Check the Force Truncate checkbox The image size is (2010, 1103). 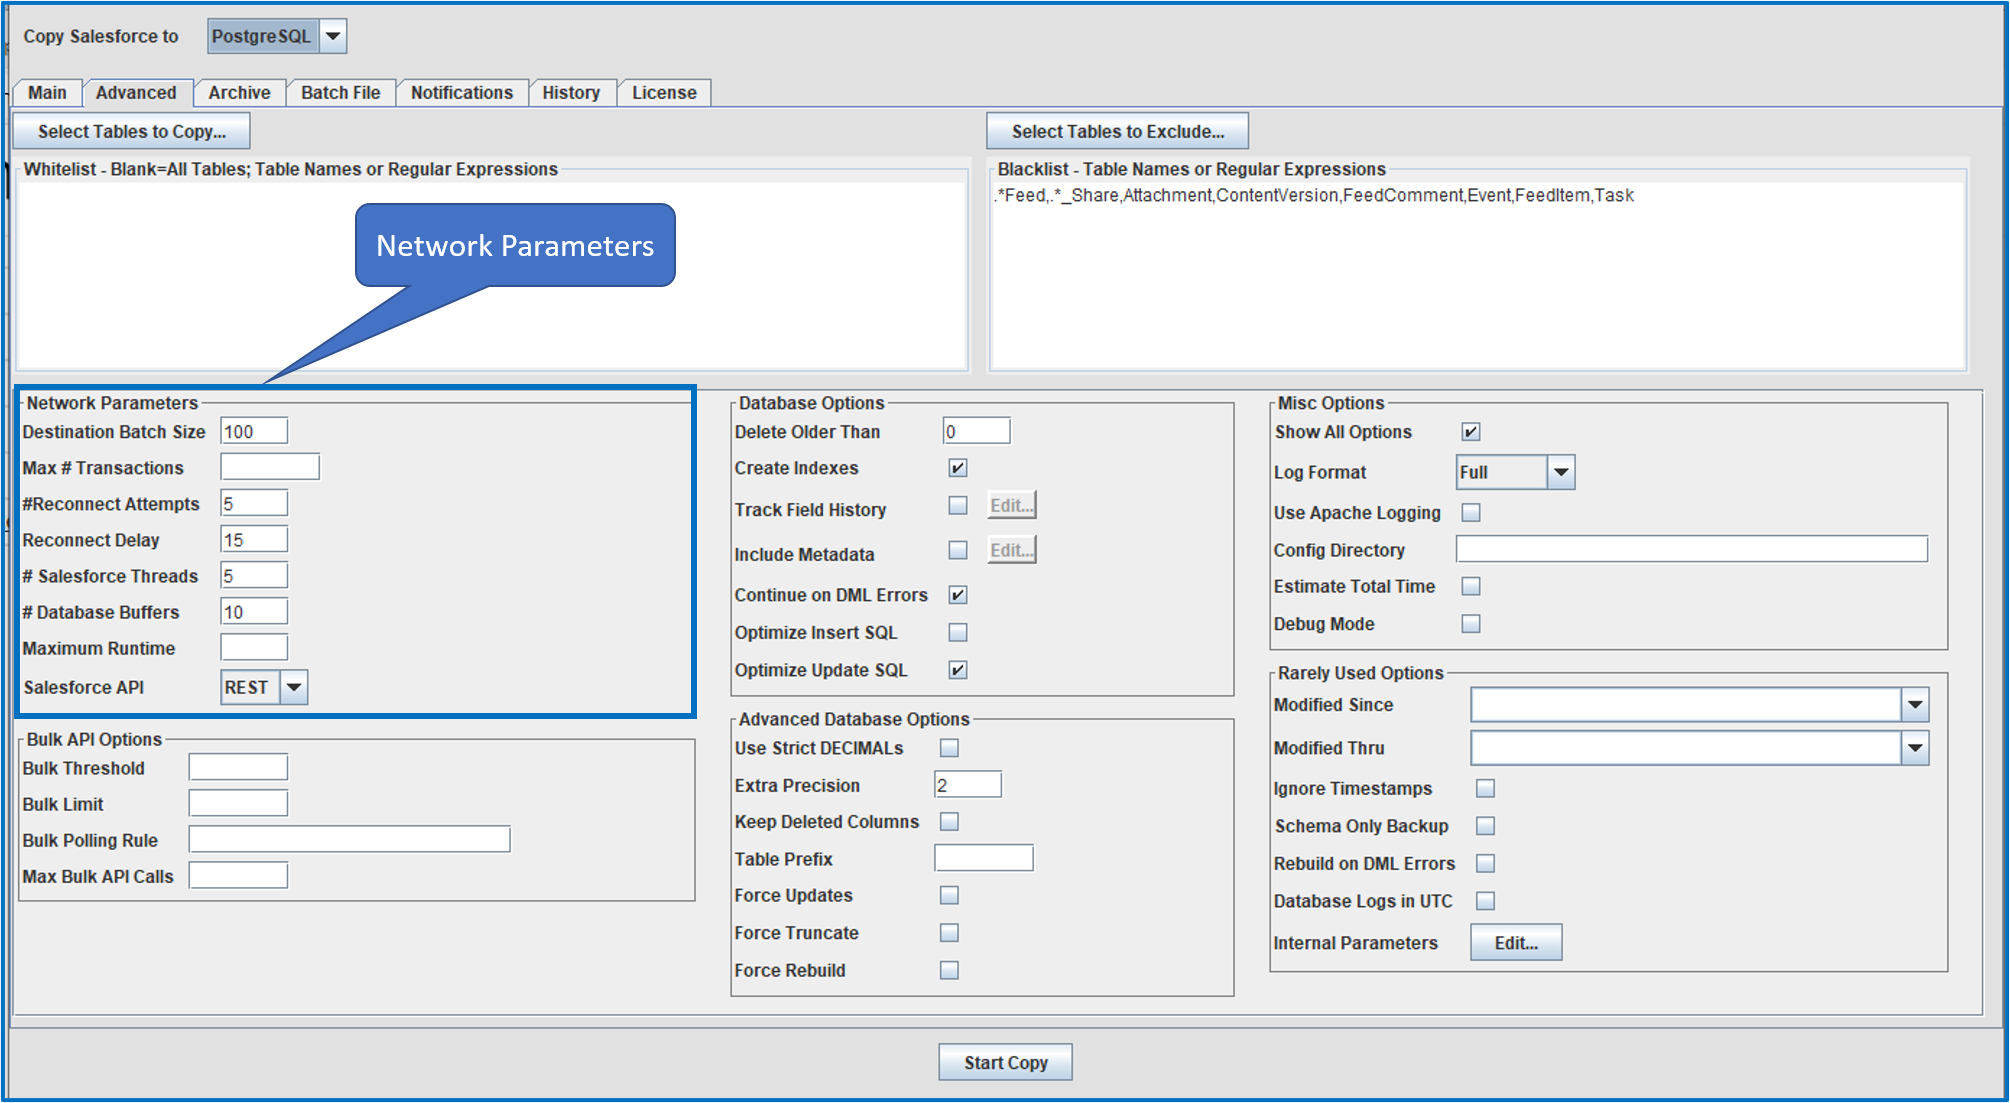[x=949, y=933]
